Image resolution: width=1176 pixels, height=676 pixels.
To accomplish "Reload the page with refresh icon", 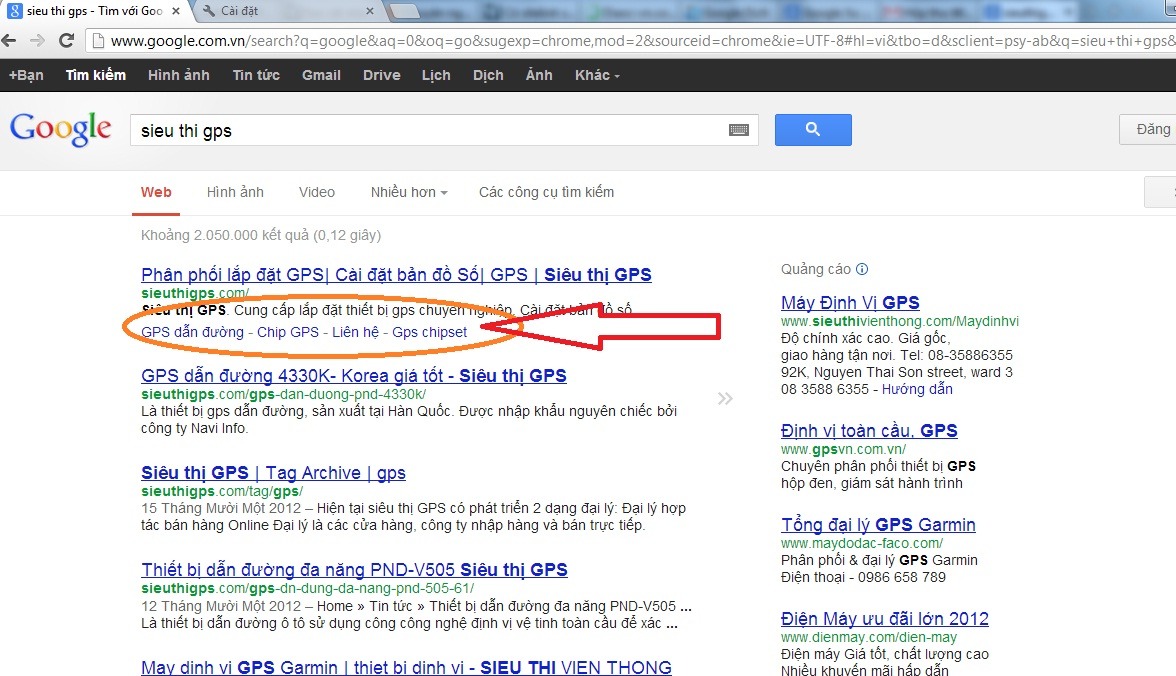I will [x=66, y=41].
